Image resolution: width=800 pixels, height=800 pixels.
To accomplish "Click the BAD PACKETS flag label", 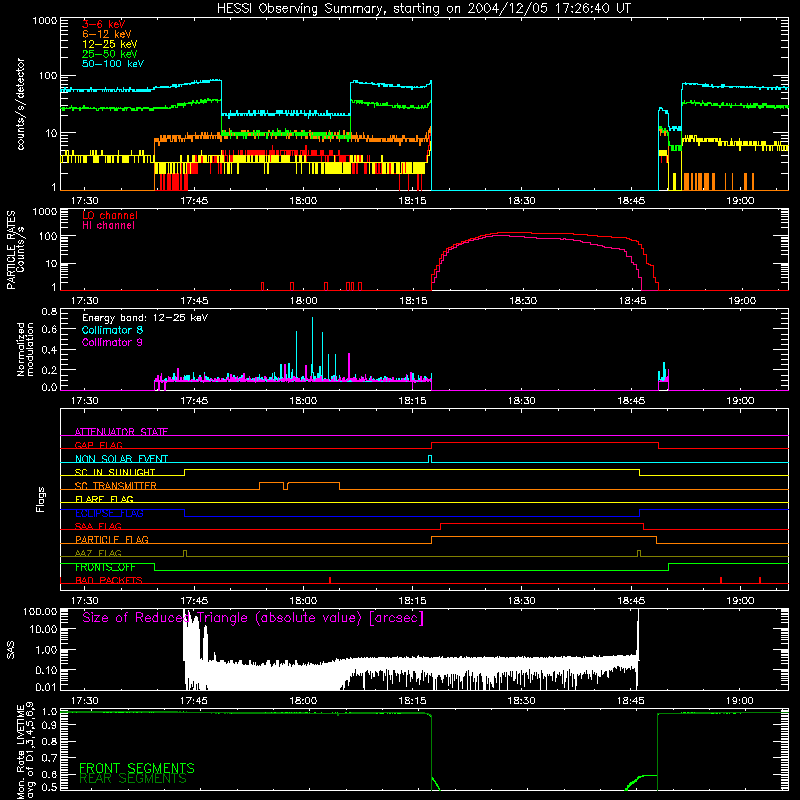I will point(109,580).
